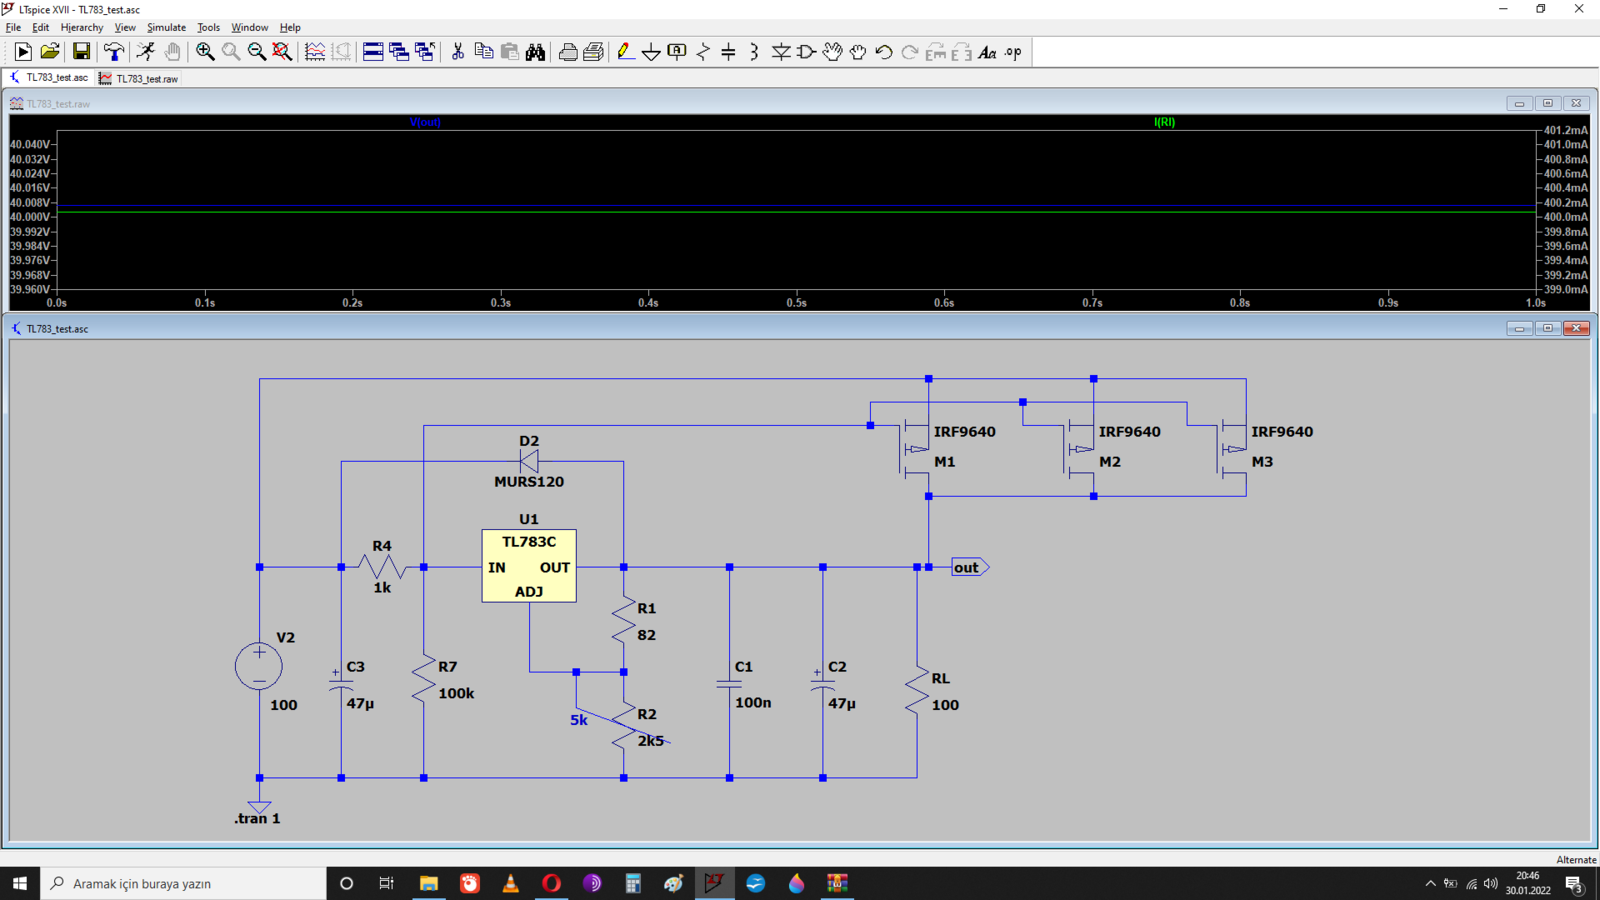The image size is (1600, 900).
Task: Click the Zoom Out magnifier icon
Action: (x=257, y=52)
